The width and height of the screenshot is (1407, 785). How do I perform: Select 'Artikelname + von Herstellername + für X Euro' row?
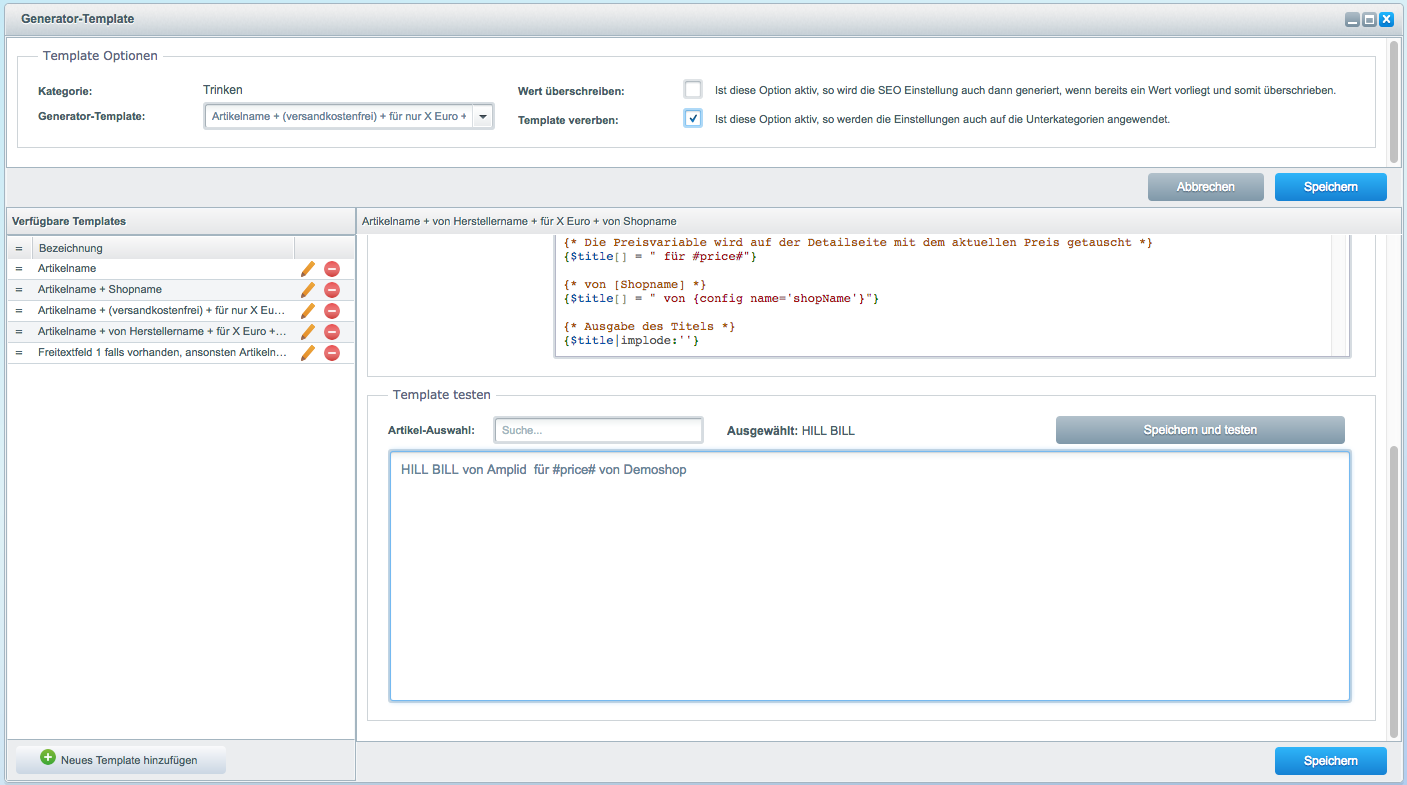181,332
